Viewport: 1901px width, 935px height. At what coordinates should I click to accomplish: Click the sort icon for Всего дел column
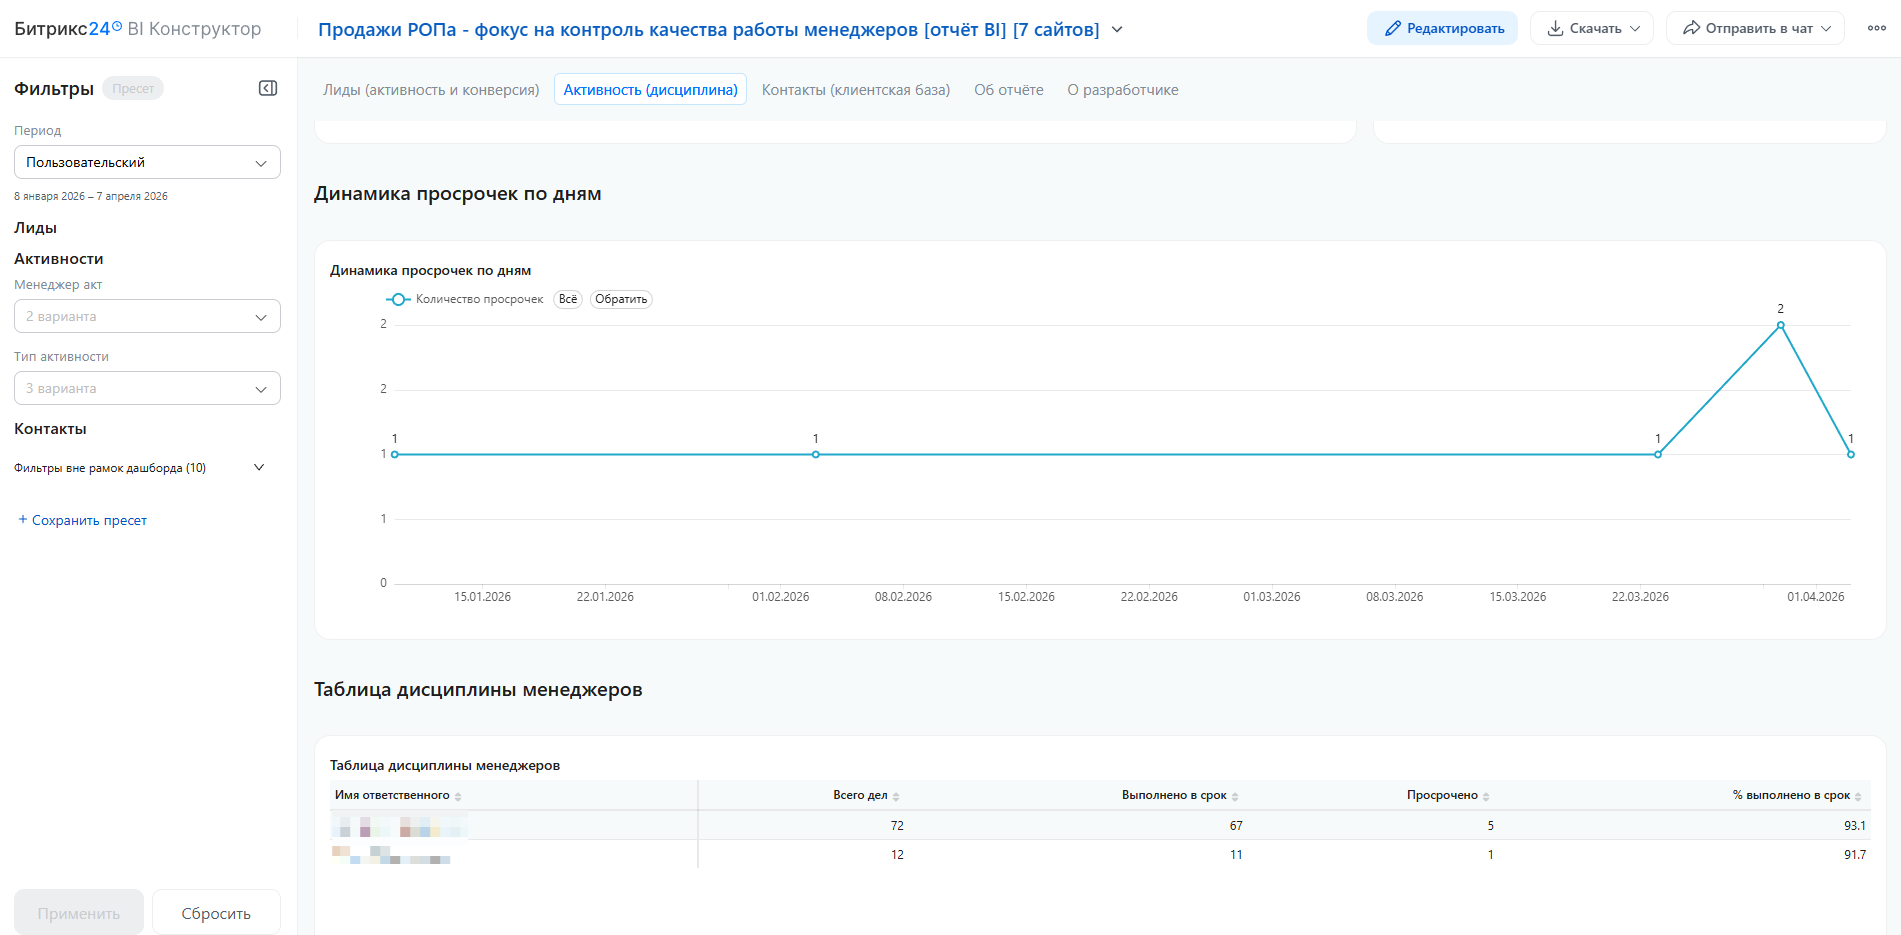click(x=896, y=797)
